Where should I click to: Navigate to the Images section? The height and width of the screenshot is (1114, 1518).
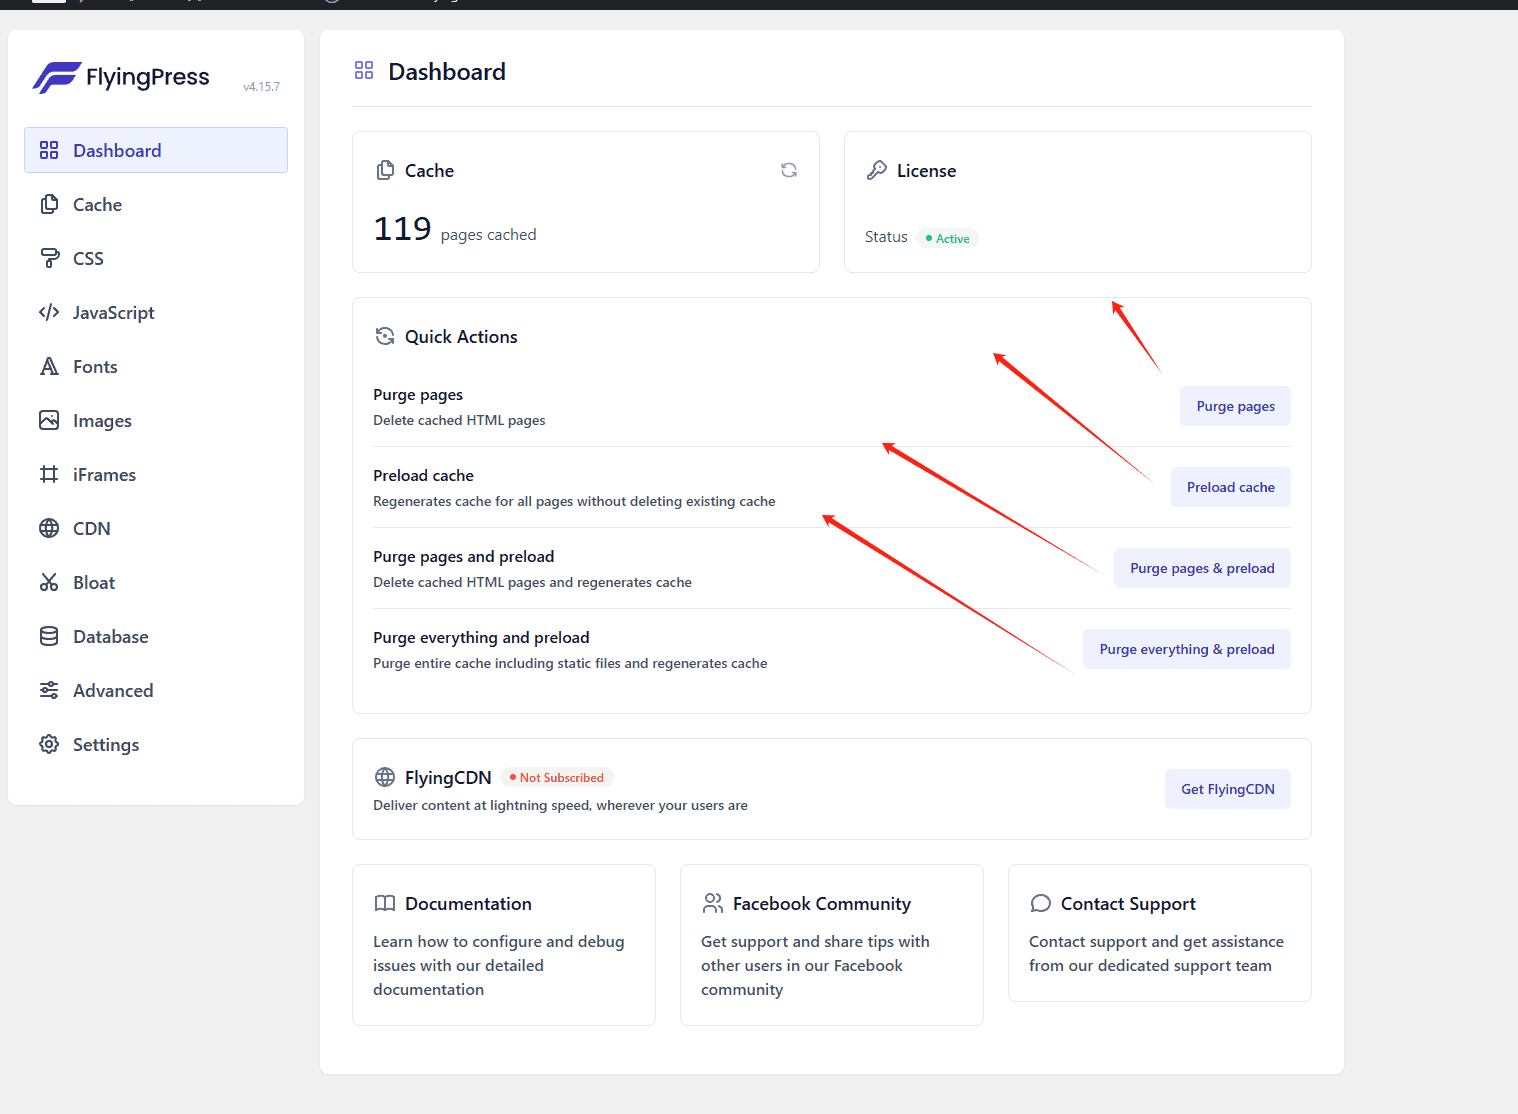(156, 420)
